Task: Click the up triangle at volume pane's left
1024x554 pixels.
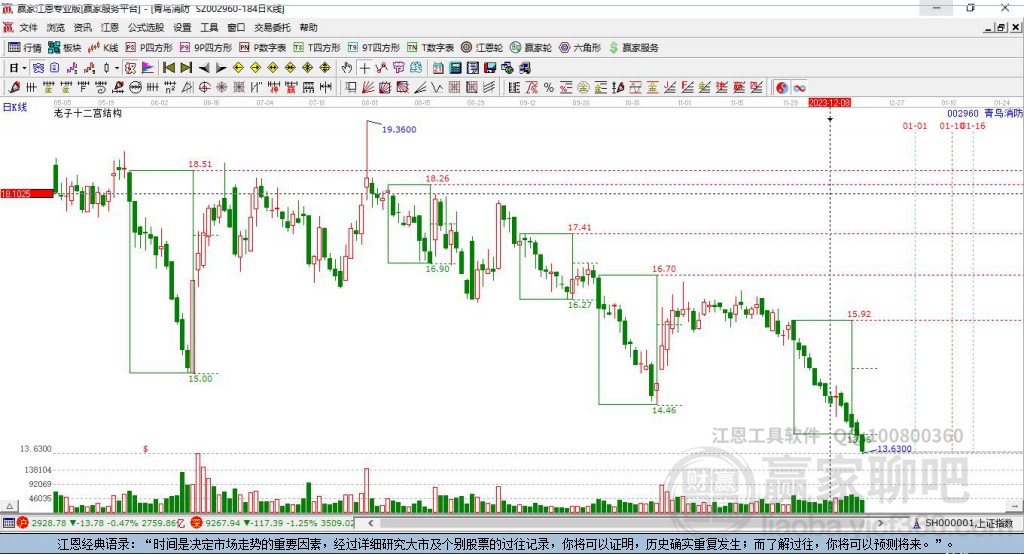Action: [9, 506]
